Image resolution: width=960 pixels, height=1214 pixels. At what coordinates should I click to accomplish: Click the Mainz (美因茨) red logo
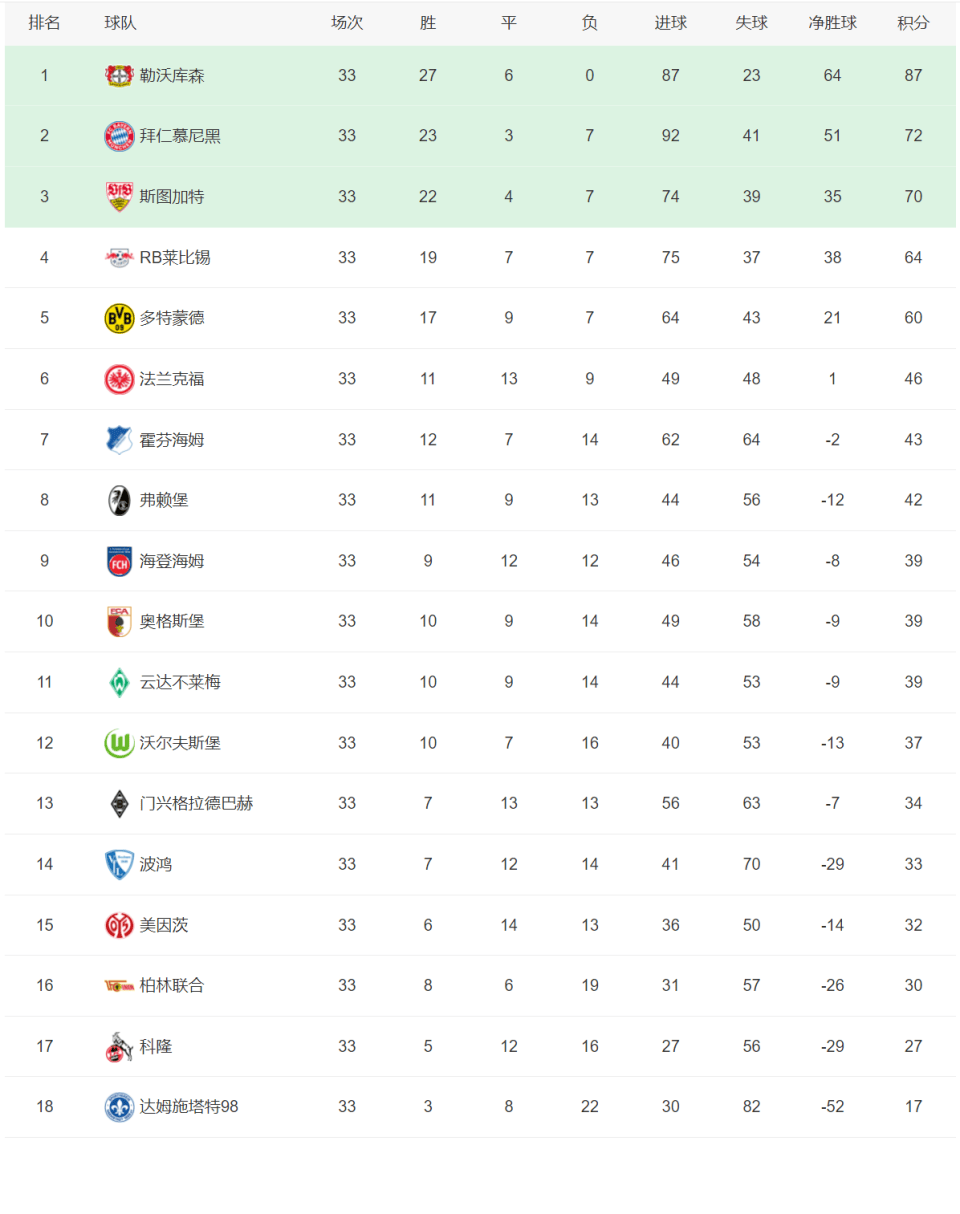click(119, 925)
